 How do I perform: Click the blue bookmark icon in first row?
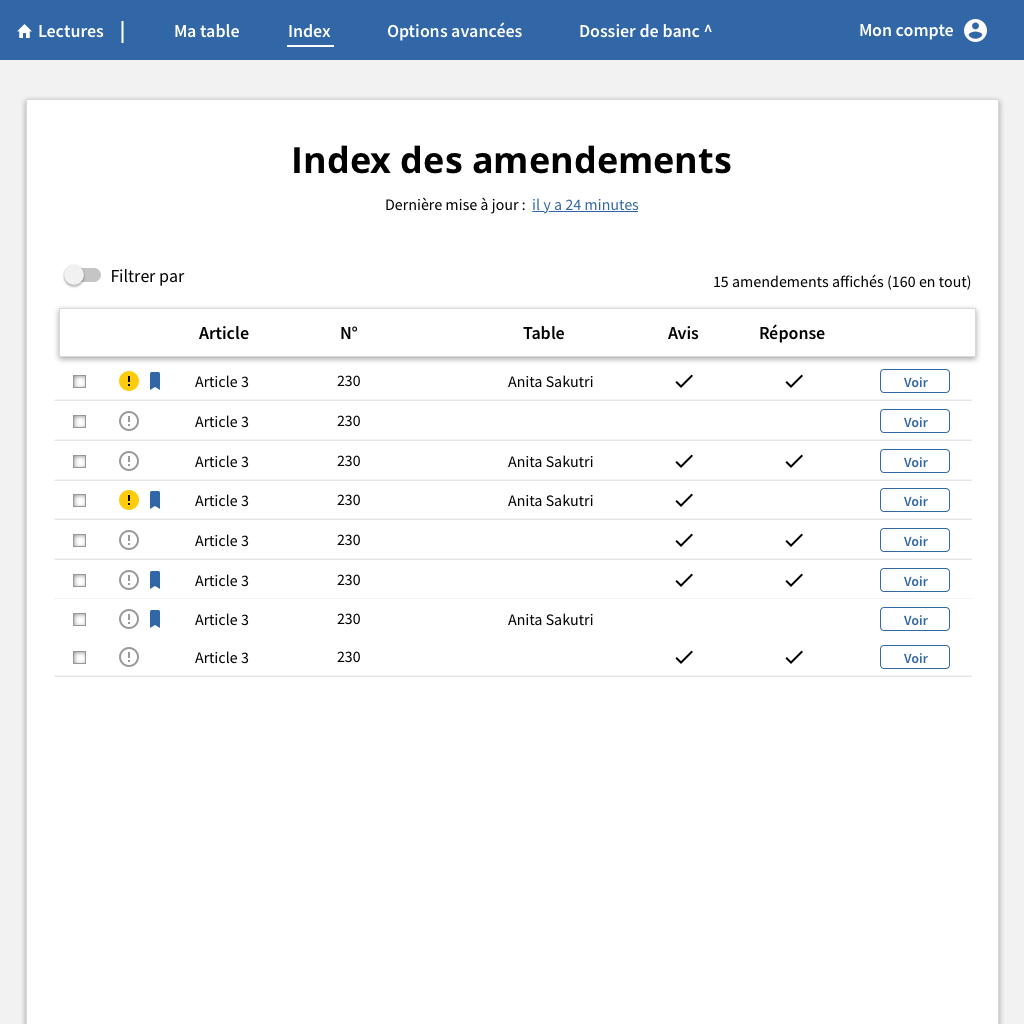tap(155, 381)
